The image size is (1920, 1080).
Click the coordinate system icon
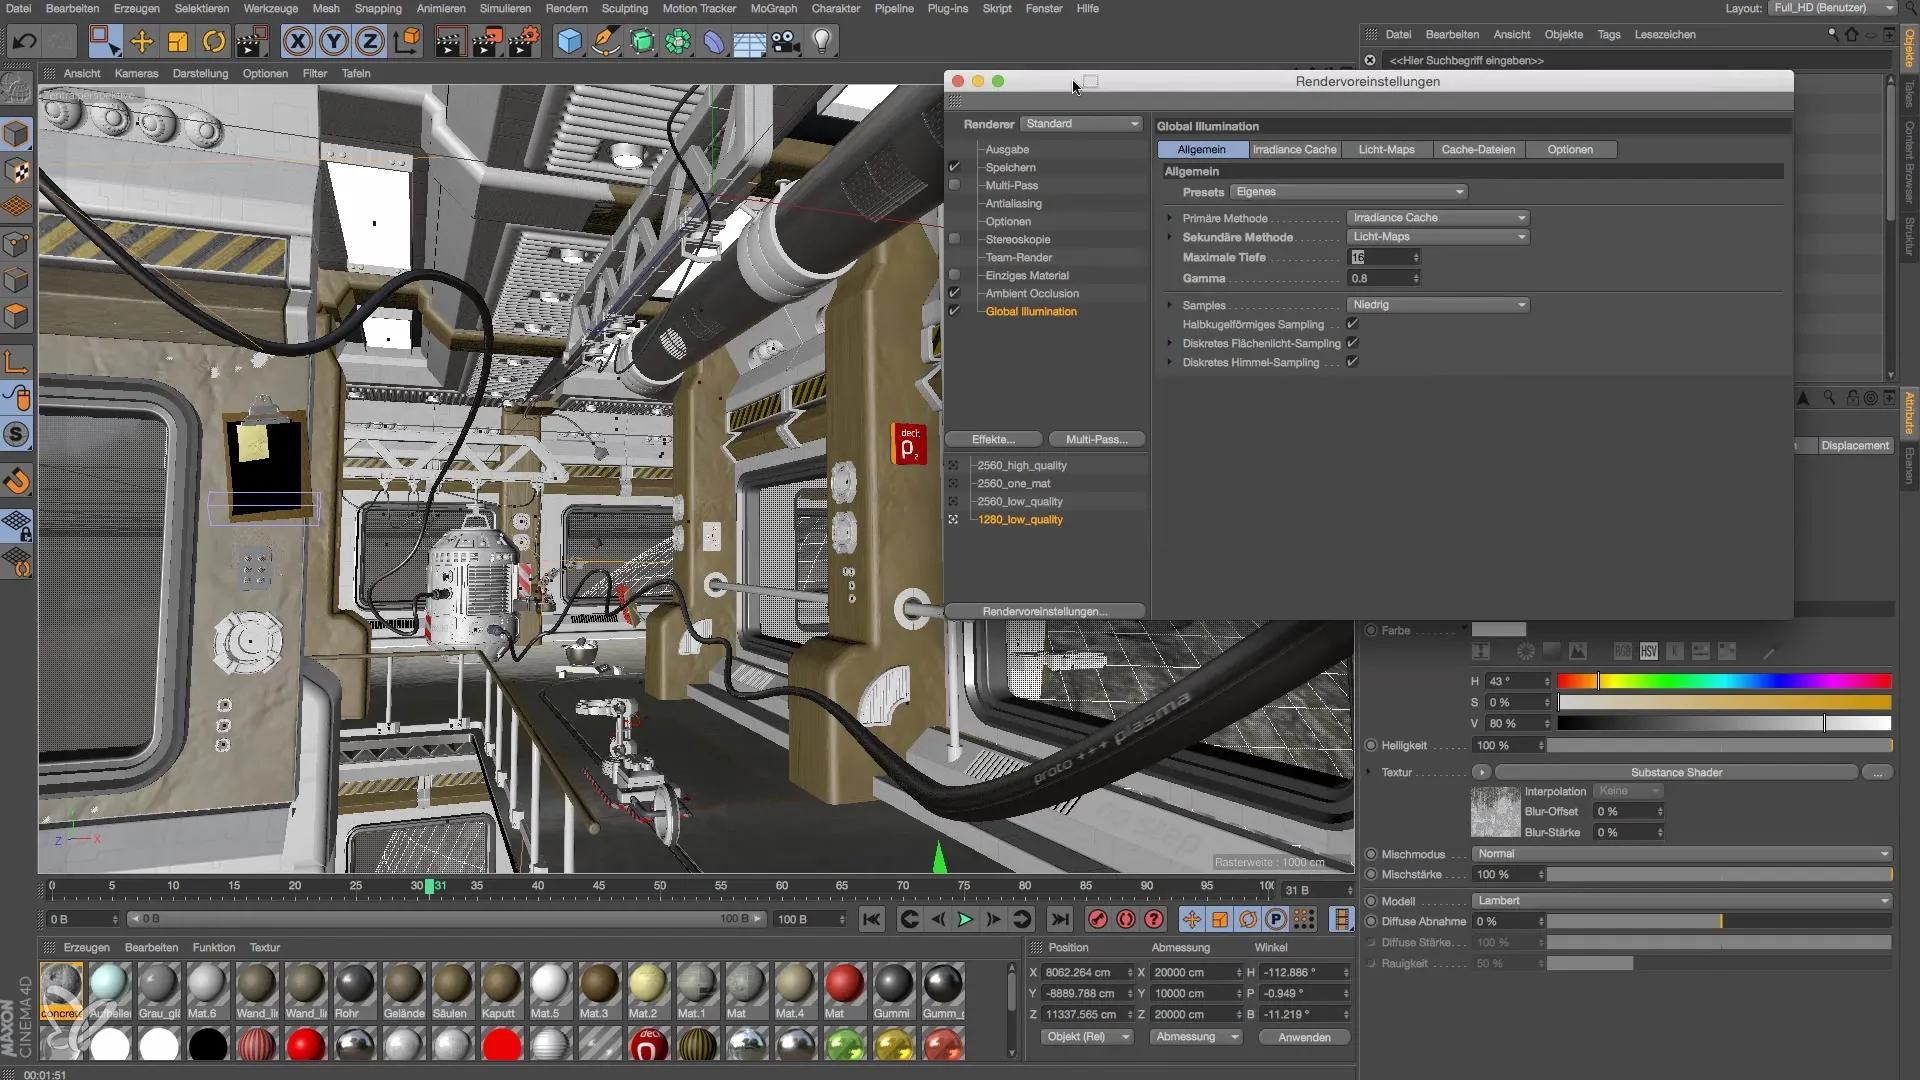(x=407, y=41)
